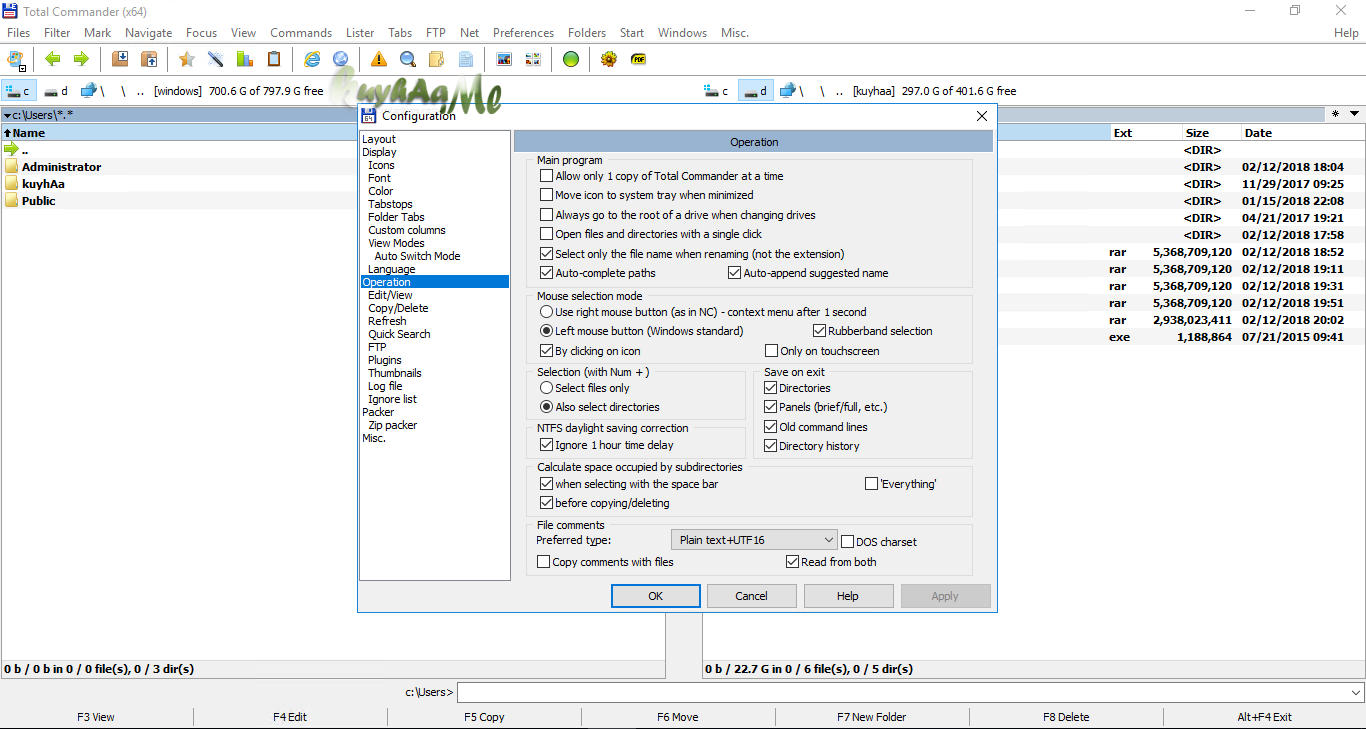Click the yellow warning triangle toolbar icon
Viewport: 1366px width, 729px height.
[x=379, y=59]
